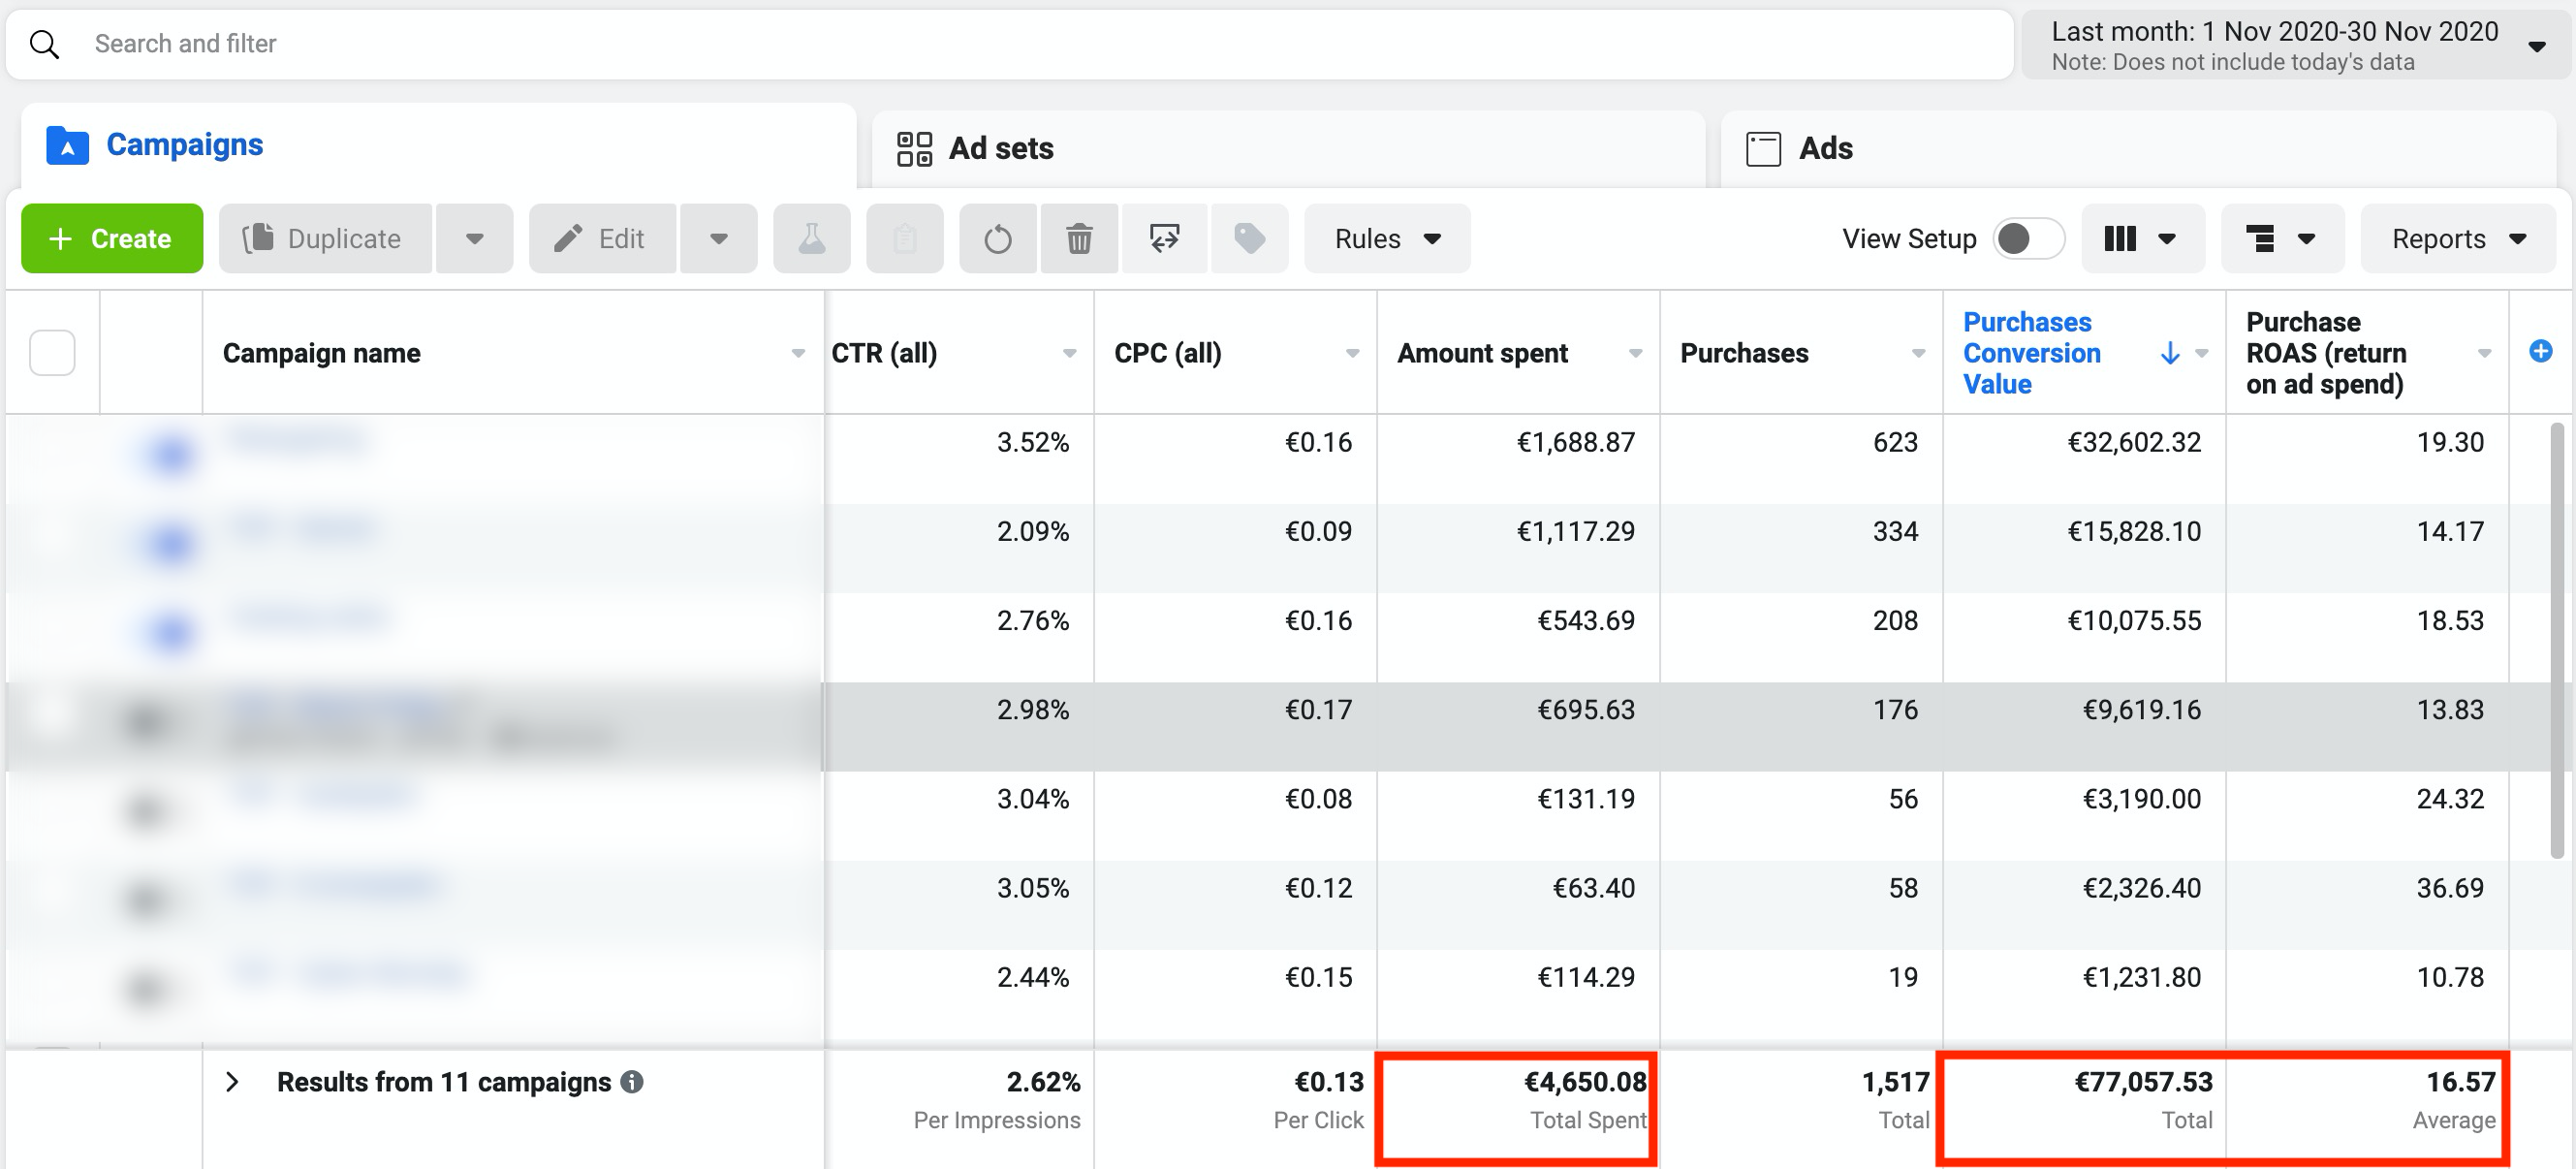The width and height of the screenshot is (2576, 1169).
Task: Click the revert circular arrow icon
Action: 997,238
